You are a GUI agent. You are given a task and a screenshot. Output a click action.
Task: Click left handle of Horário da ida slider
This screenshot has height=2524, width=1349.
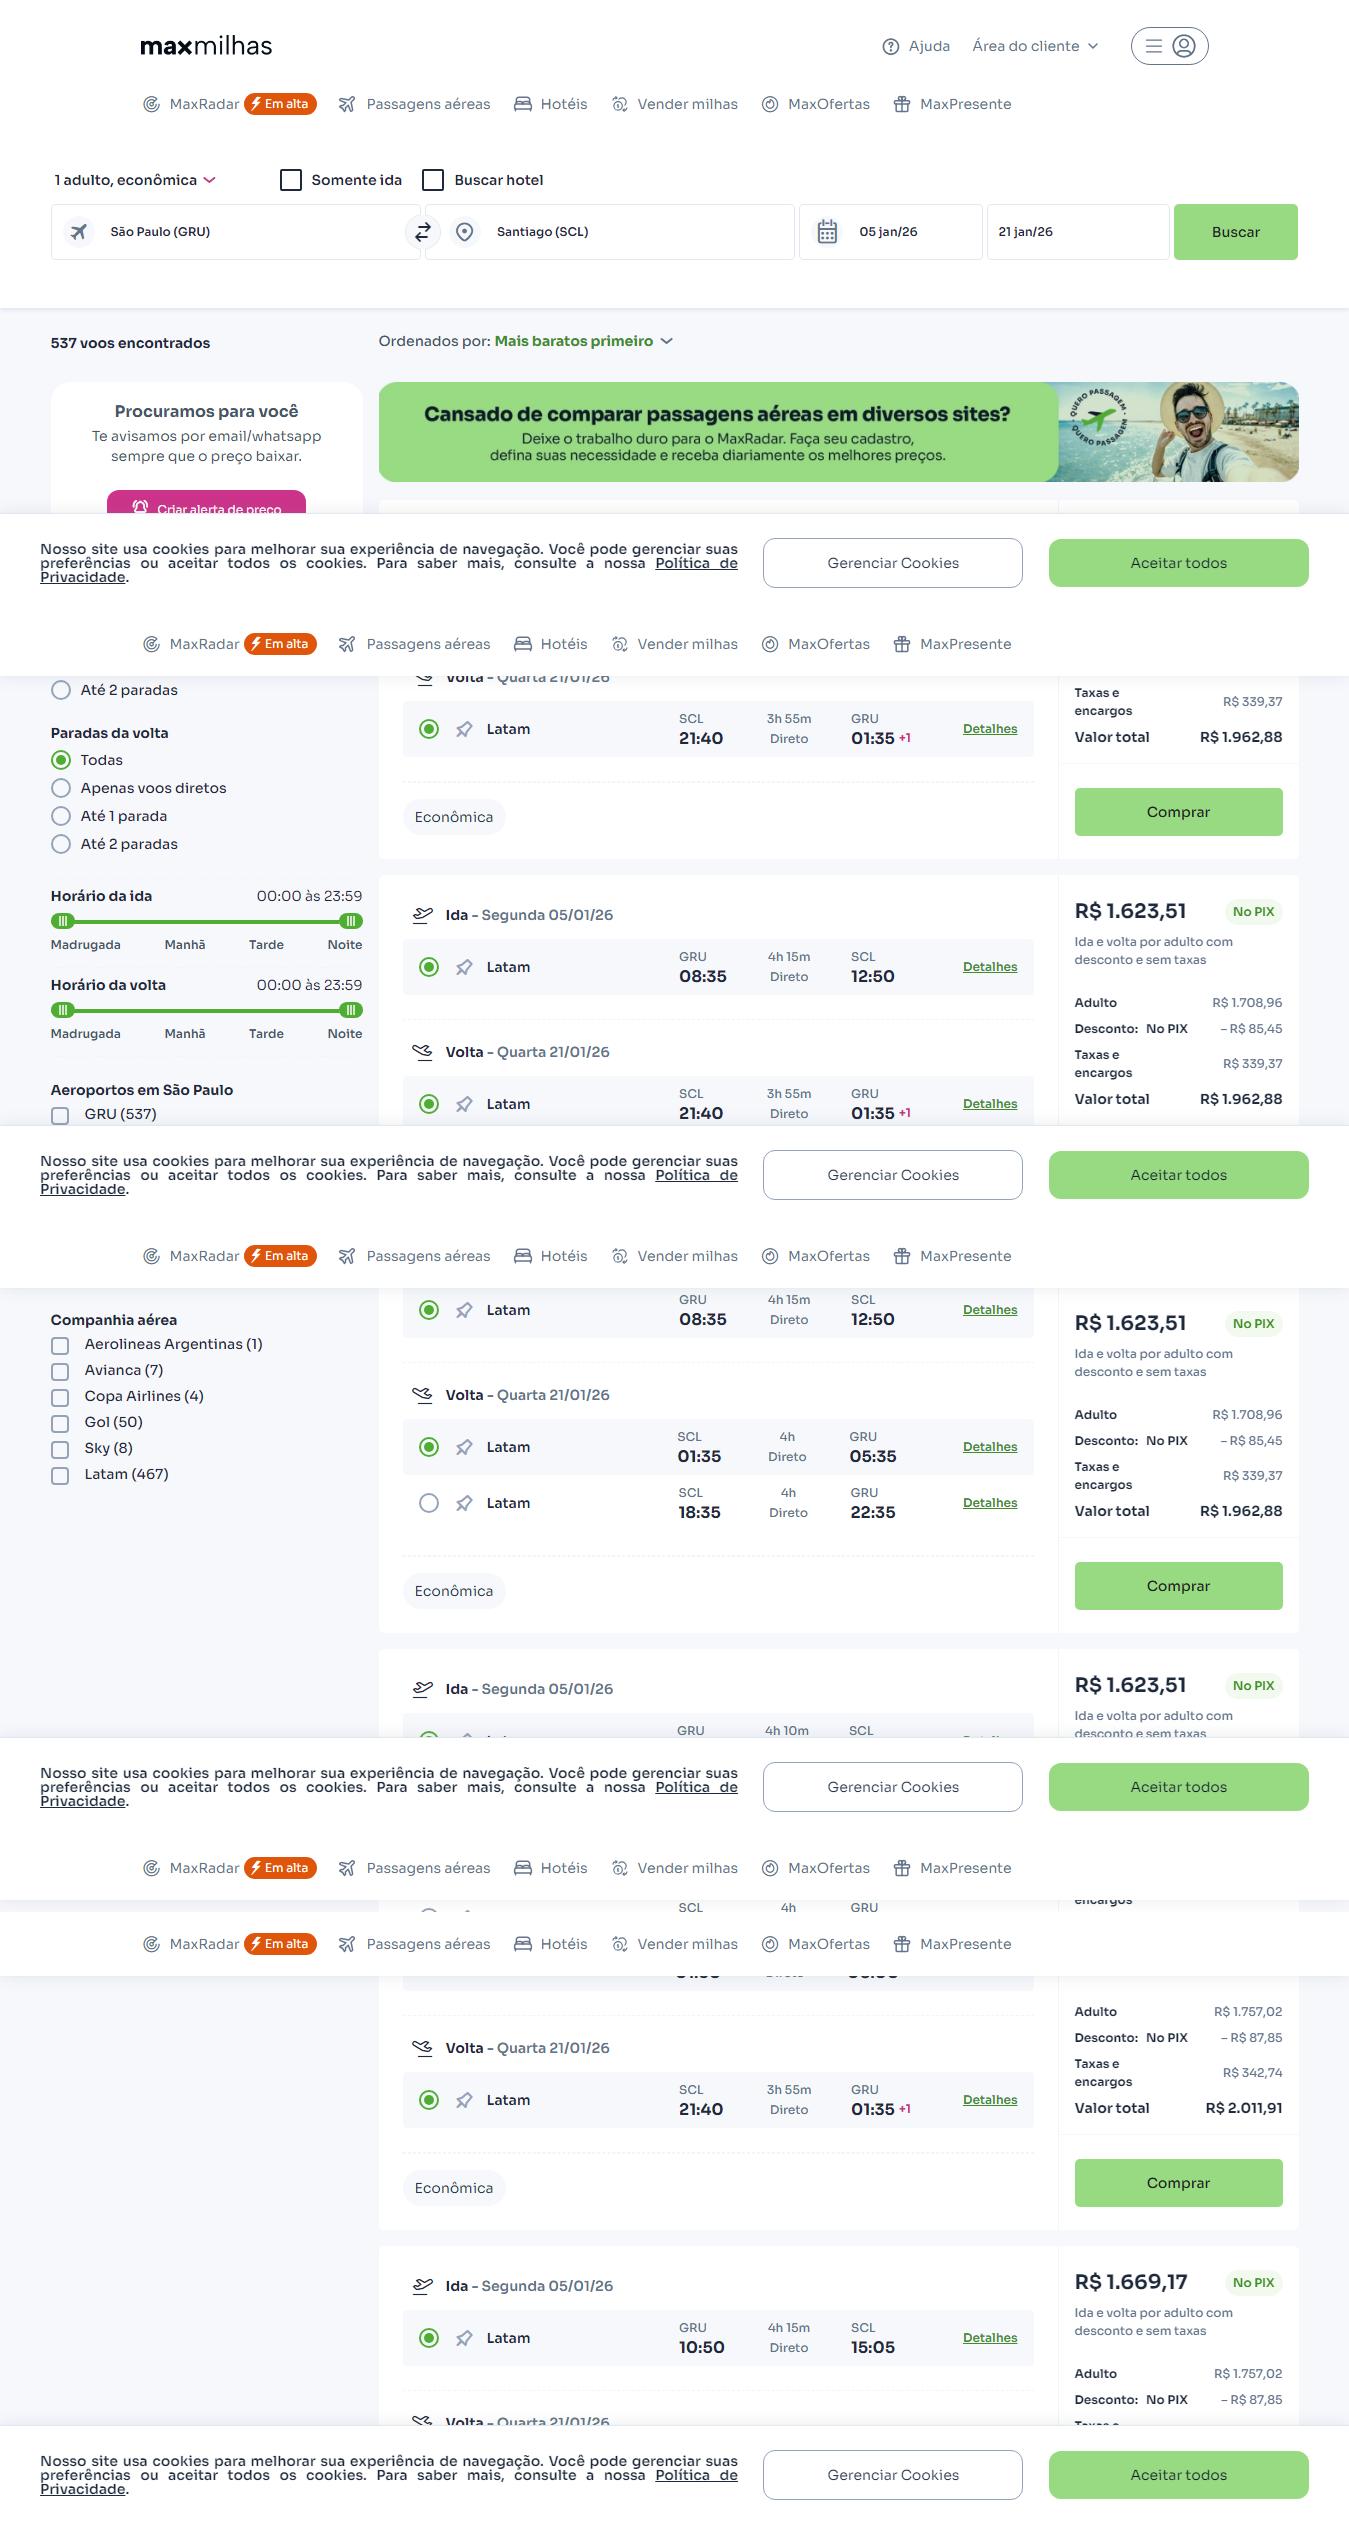(x=63, y=921)
